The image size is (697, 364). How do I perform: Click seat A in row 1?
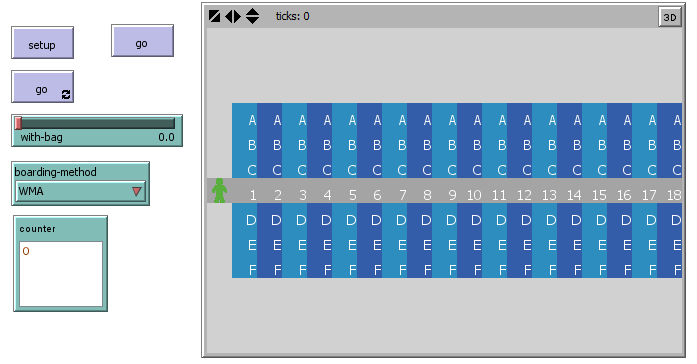pos(252,120)
